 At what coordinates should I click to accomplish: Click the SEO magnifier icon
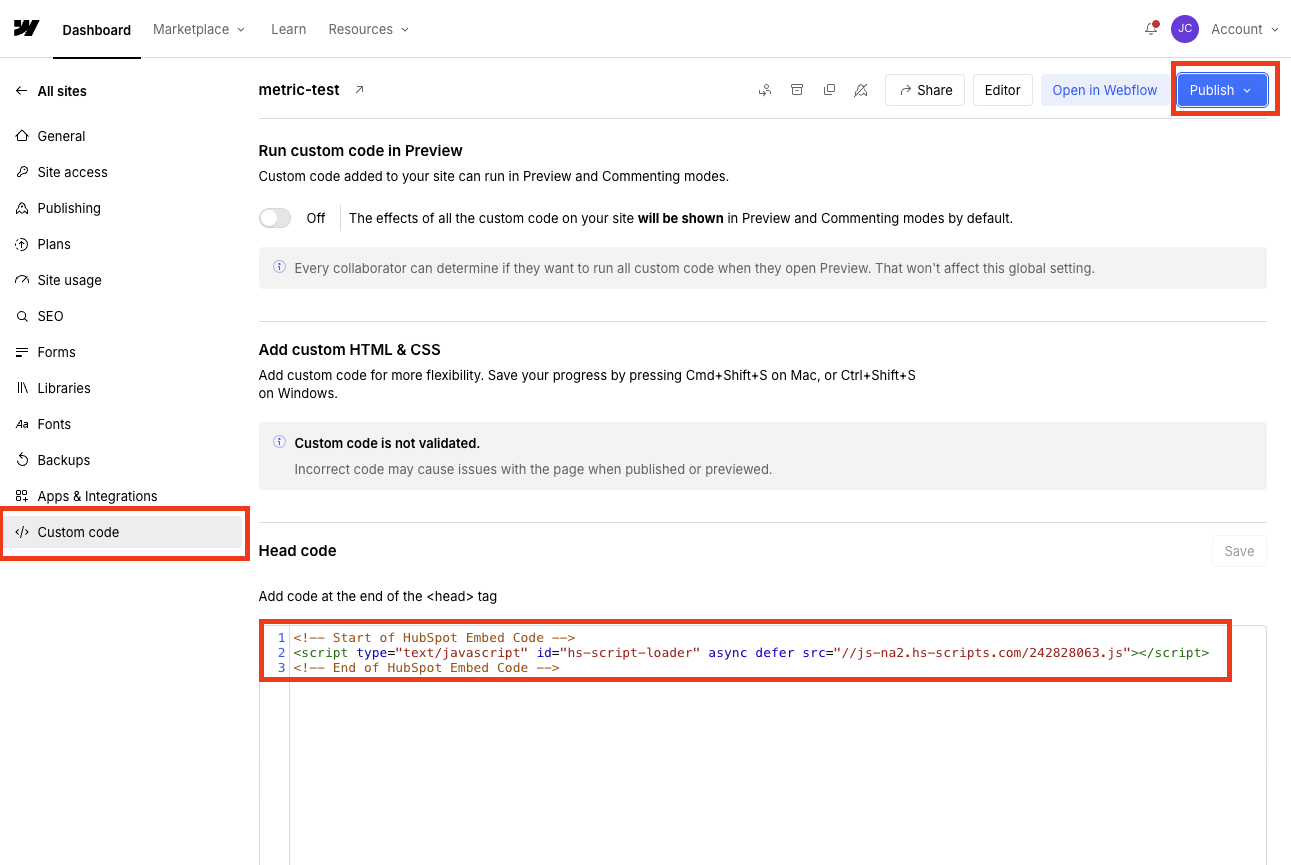point(22,316)
